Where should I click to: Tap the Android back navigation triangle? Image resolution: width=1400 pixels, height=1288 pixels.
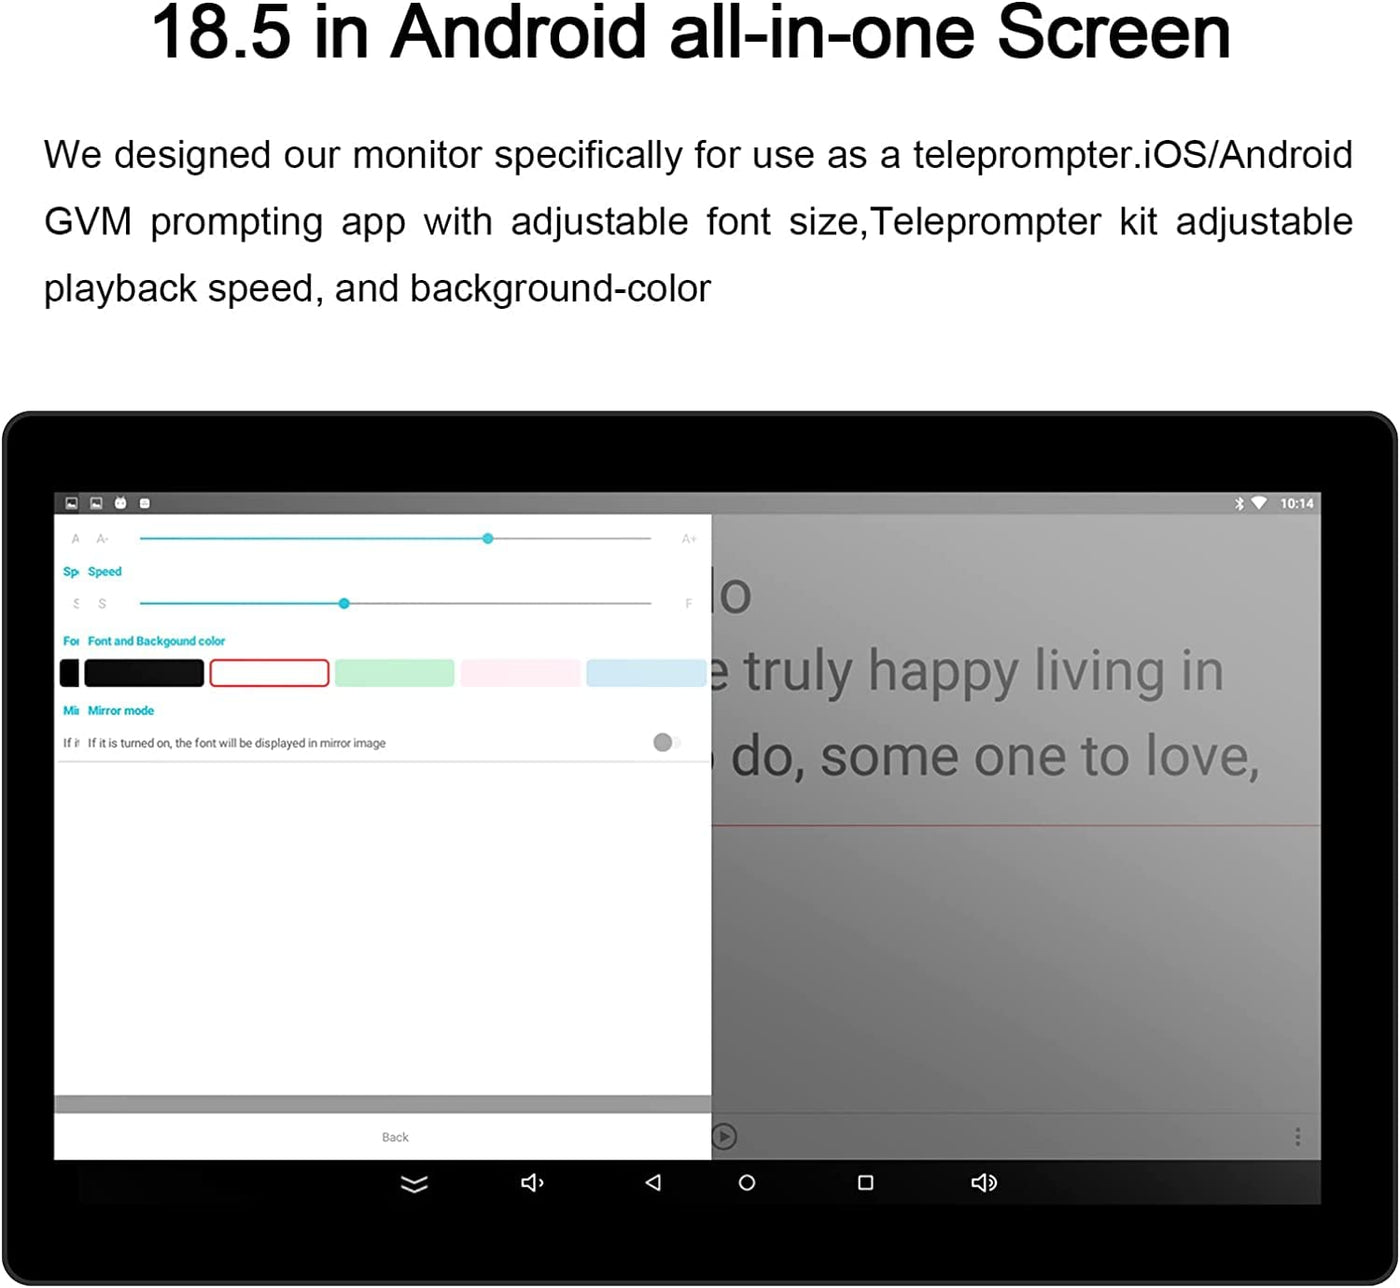pos(653,1183)
